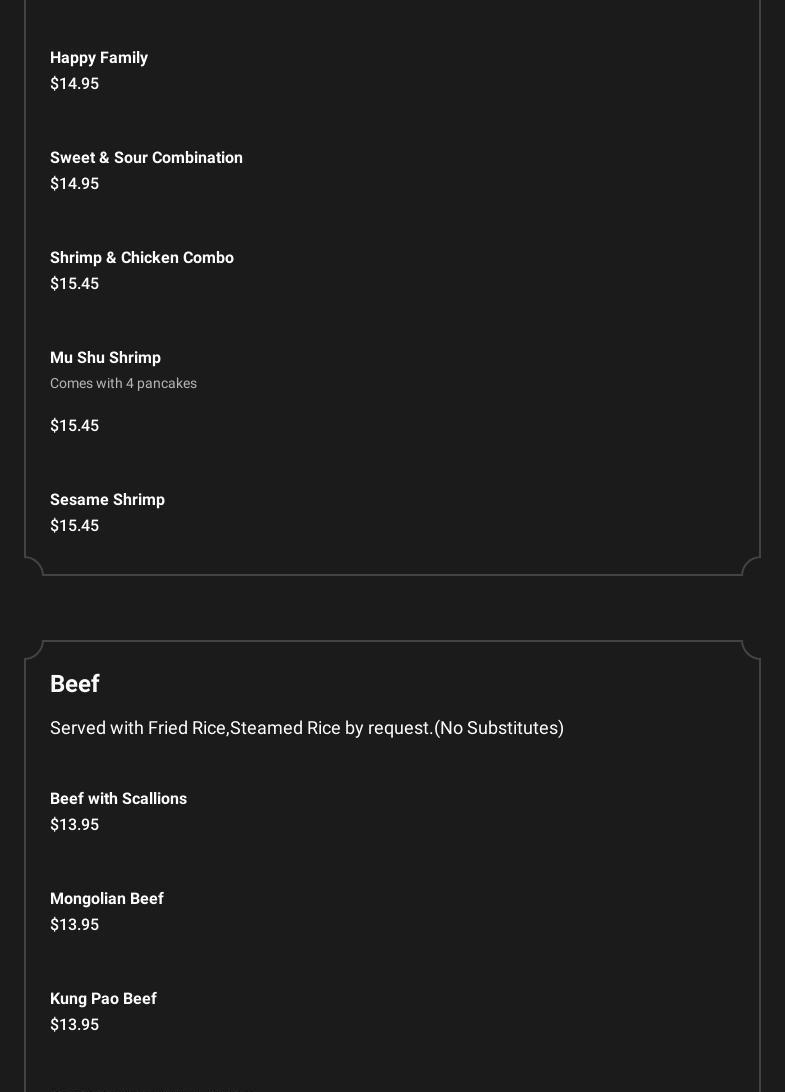
Task: Click the Happy Family $14.95 price
Action: [x=74, y=84]
